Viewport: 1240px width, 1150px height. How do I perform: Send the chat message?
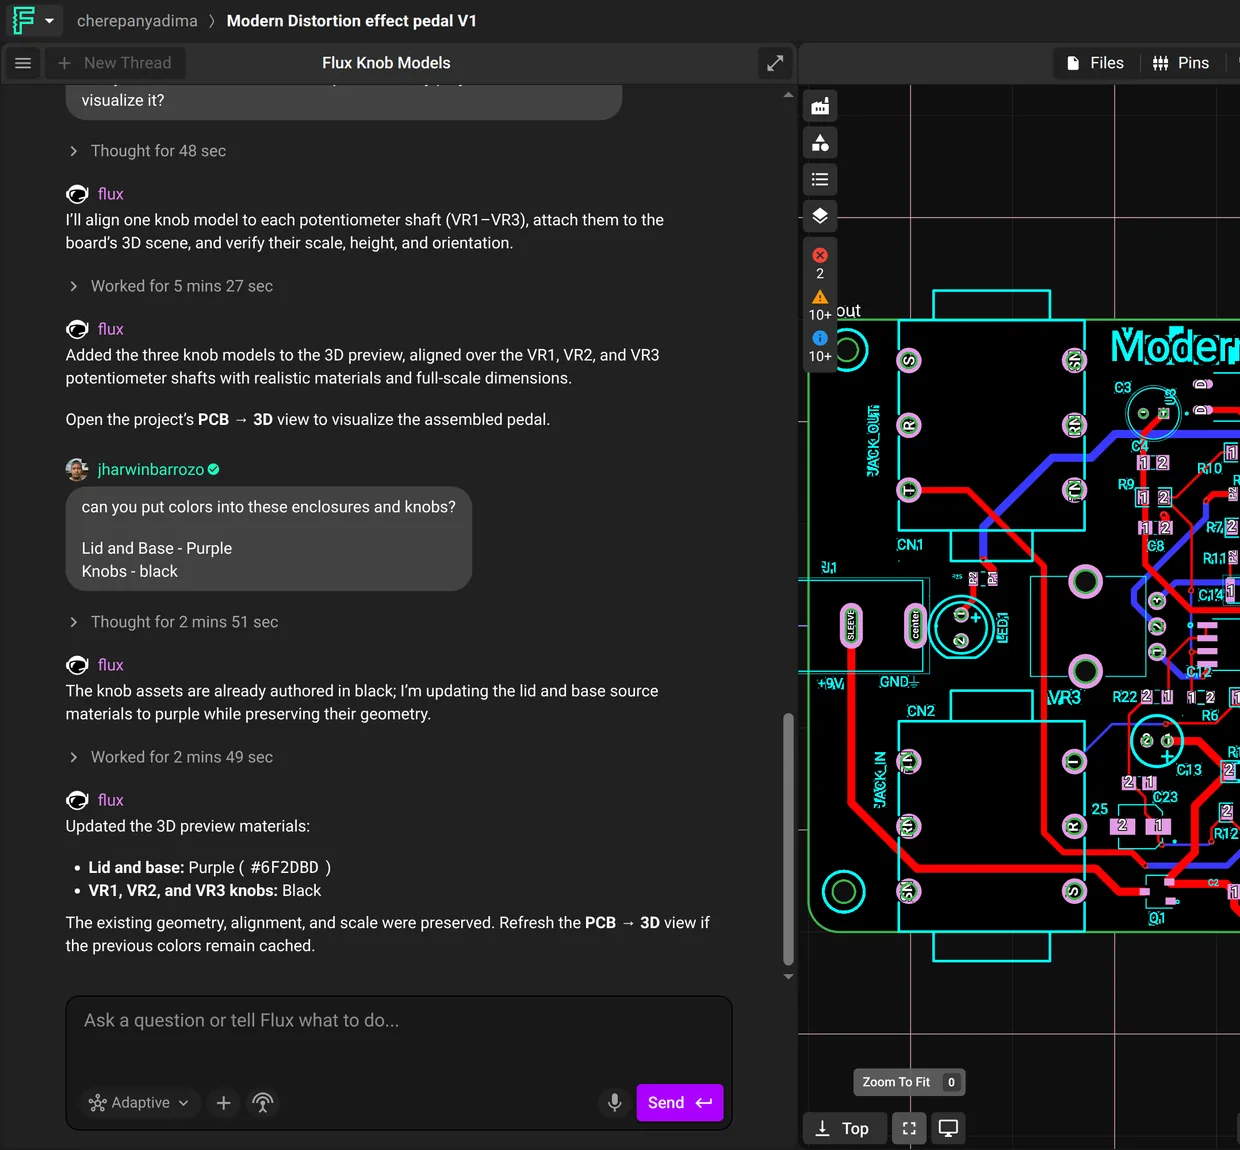680,1103
